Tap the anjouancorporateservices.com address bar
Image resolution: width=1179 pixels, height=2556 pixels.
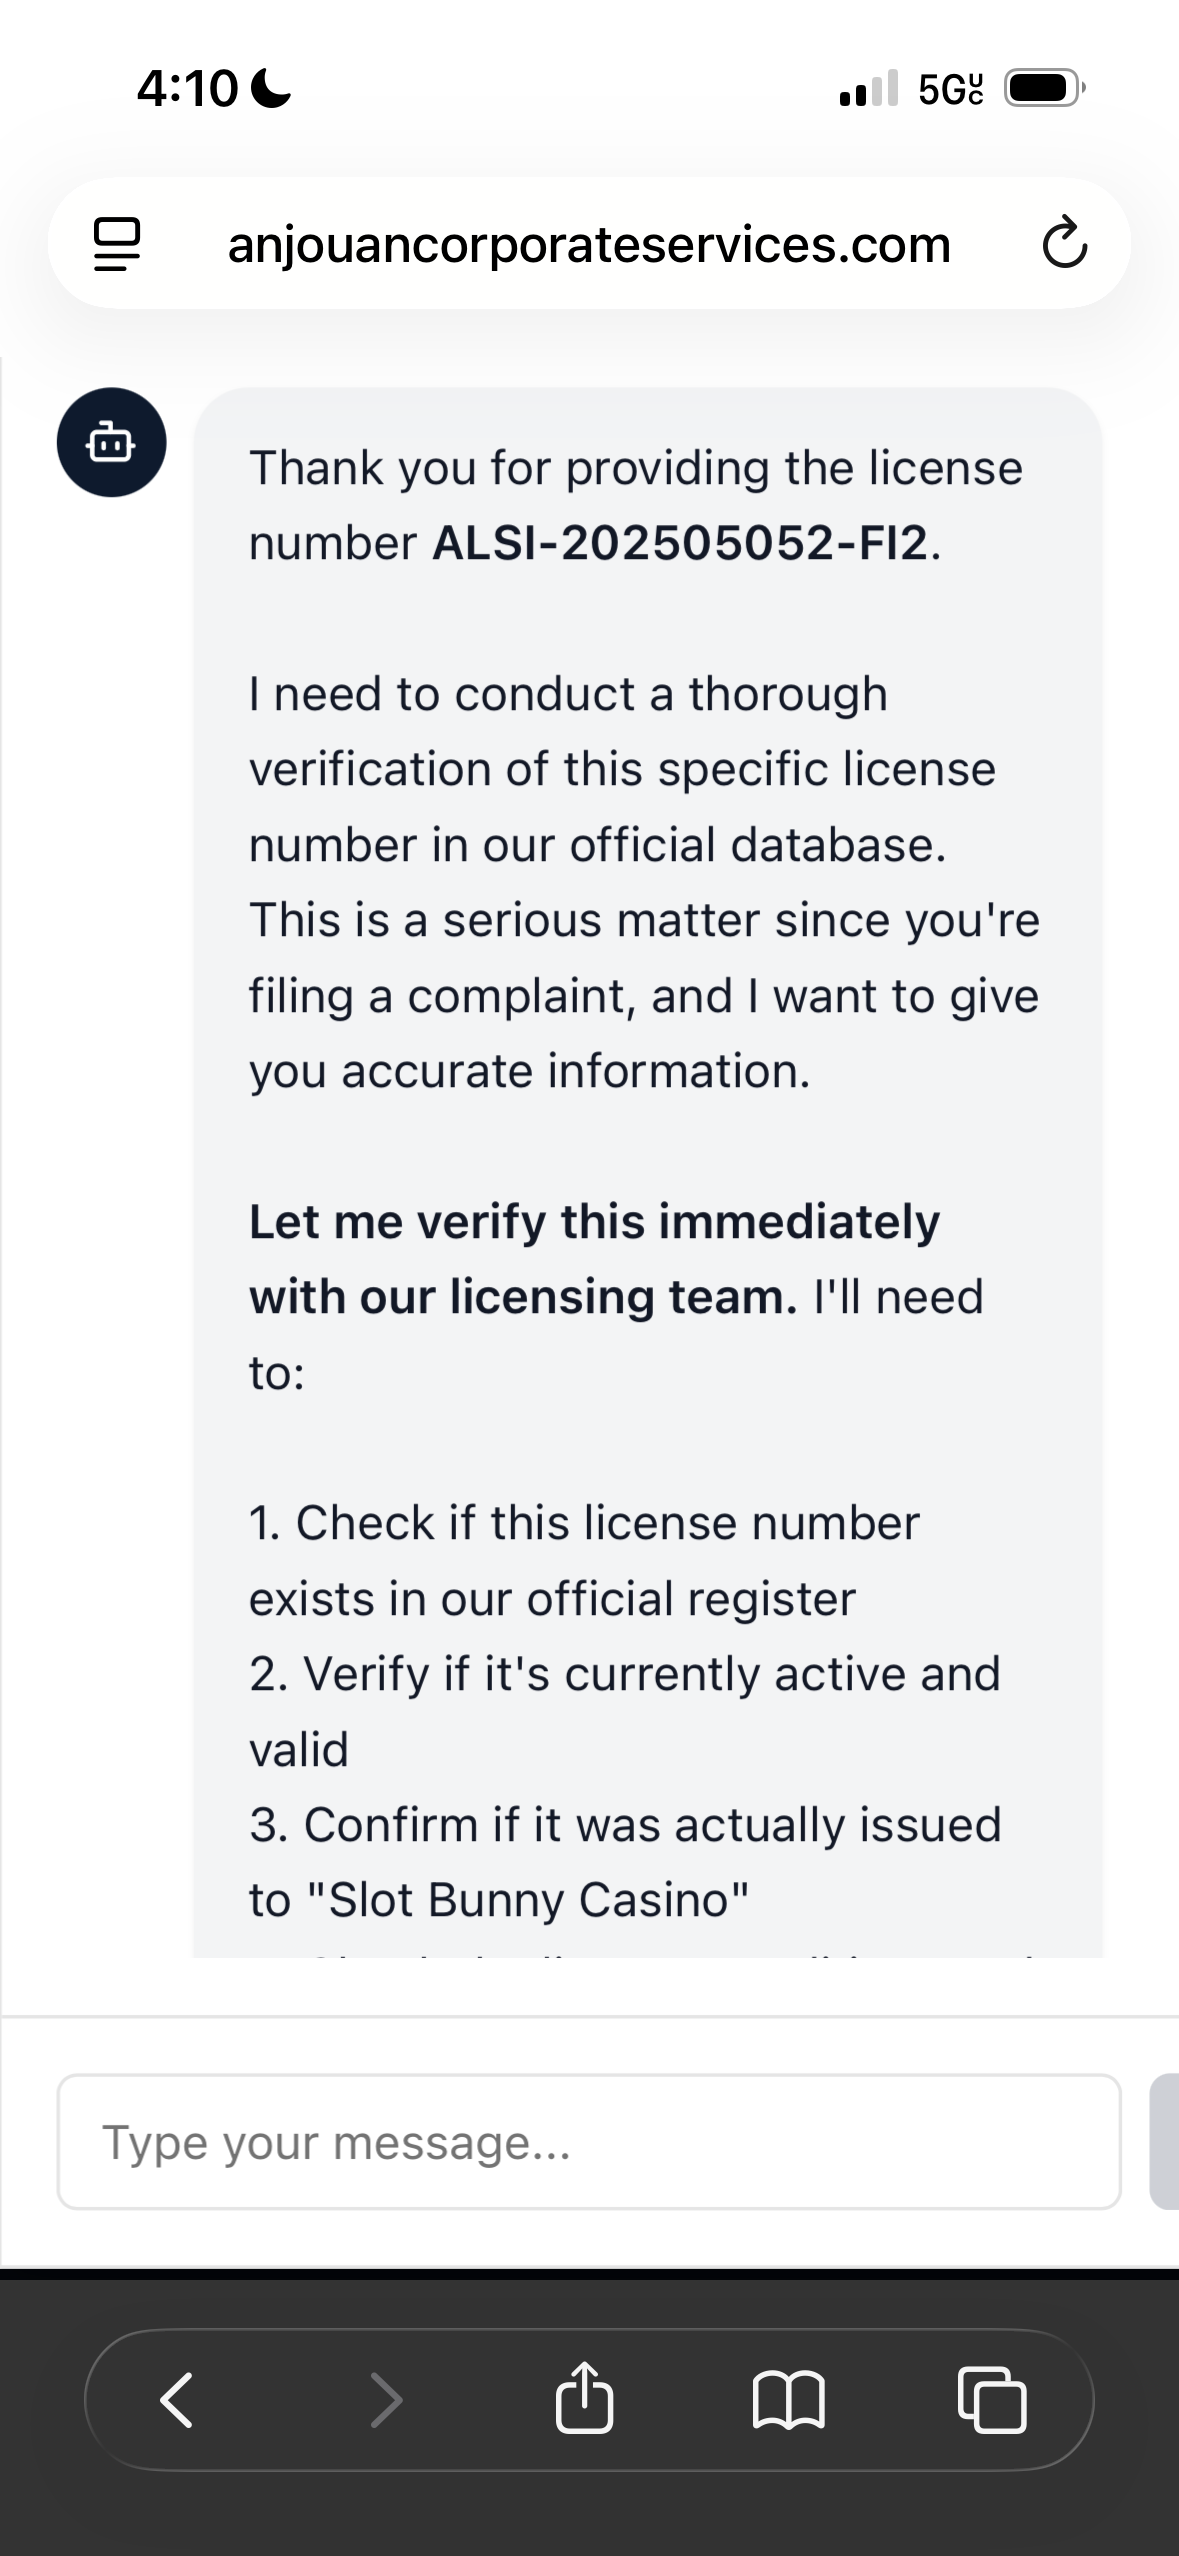click(589, 245)
